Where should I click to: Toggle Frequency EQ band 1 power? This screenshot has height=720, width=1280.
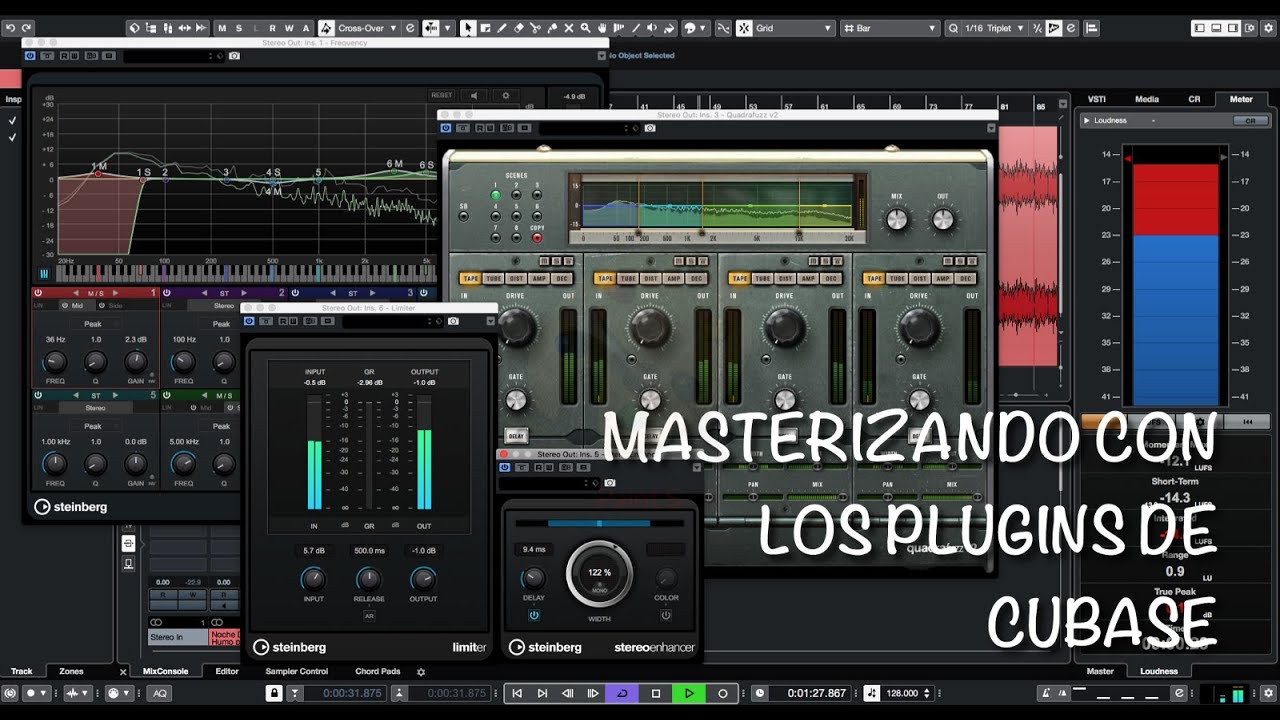pos(38,293)
